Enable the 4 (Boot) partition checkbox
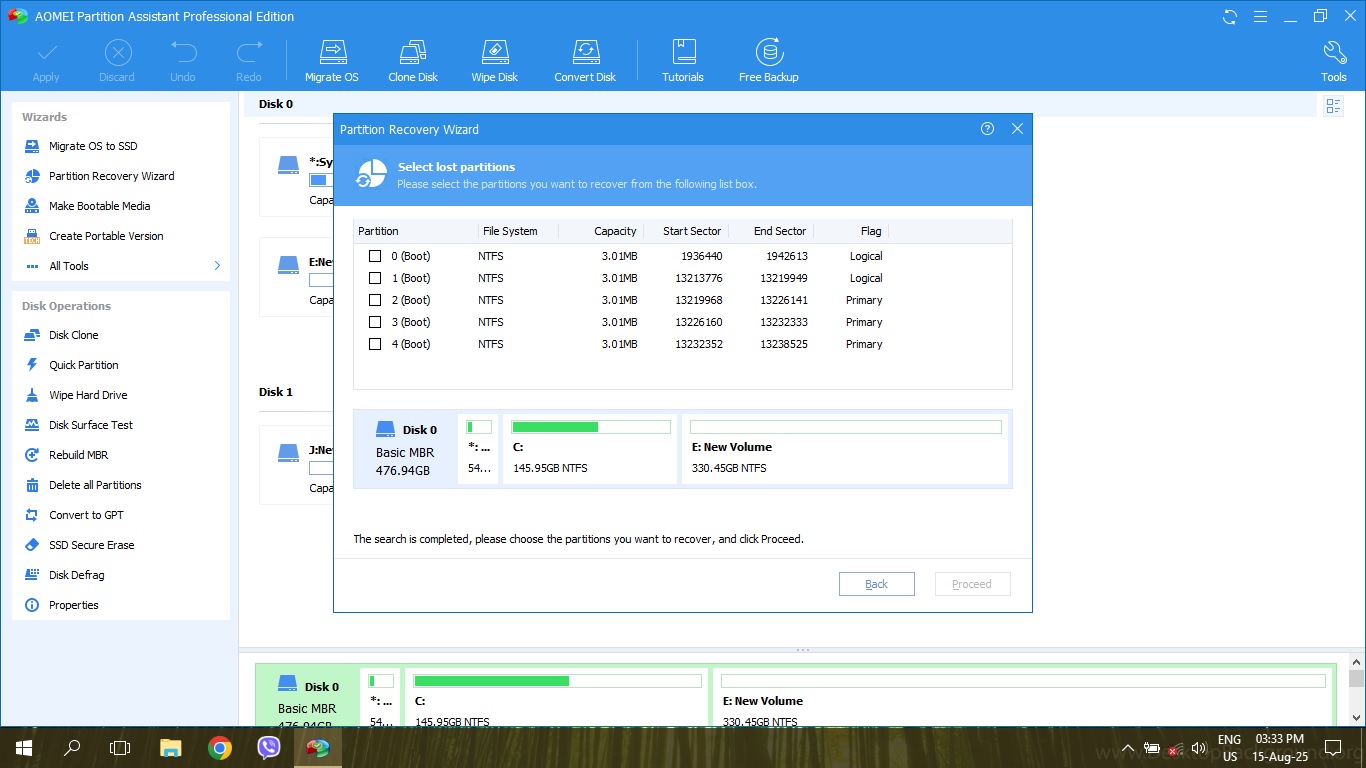The width and height of the screenshot is (1366, 768). tap(375, 344)
